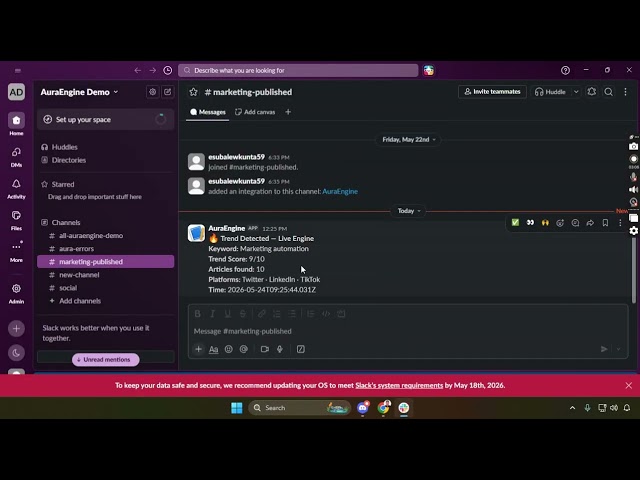The image size is (640, 480).
Task: Toggle the moon status icon
Action: (16, 353)
